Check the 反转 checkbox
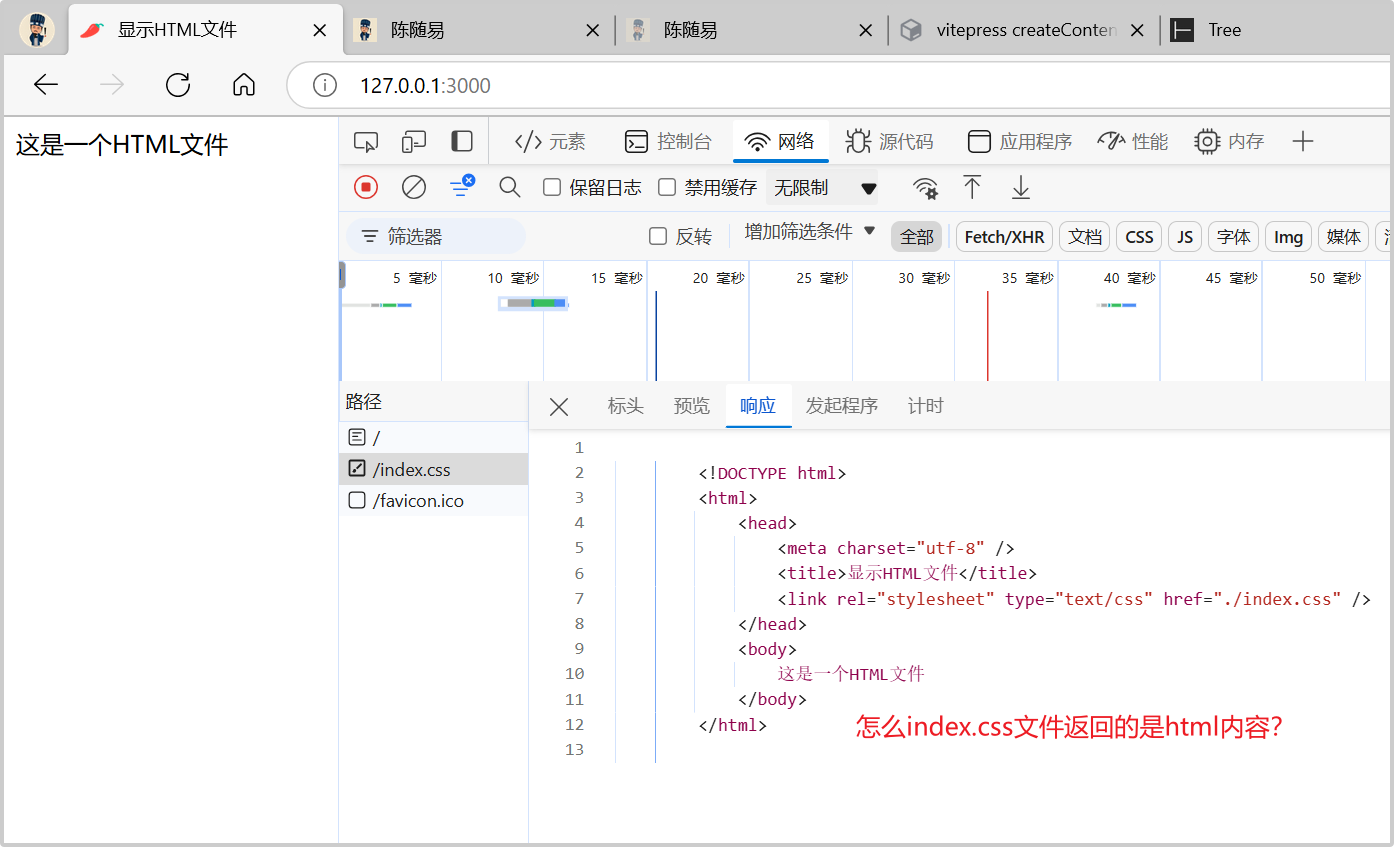1394x847 pixels. (658, 236)
